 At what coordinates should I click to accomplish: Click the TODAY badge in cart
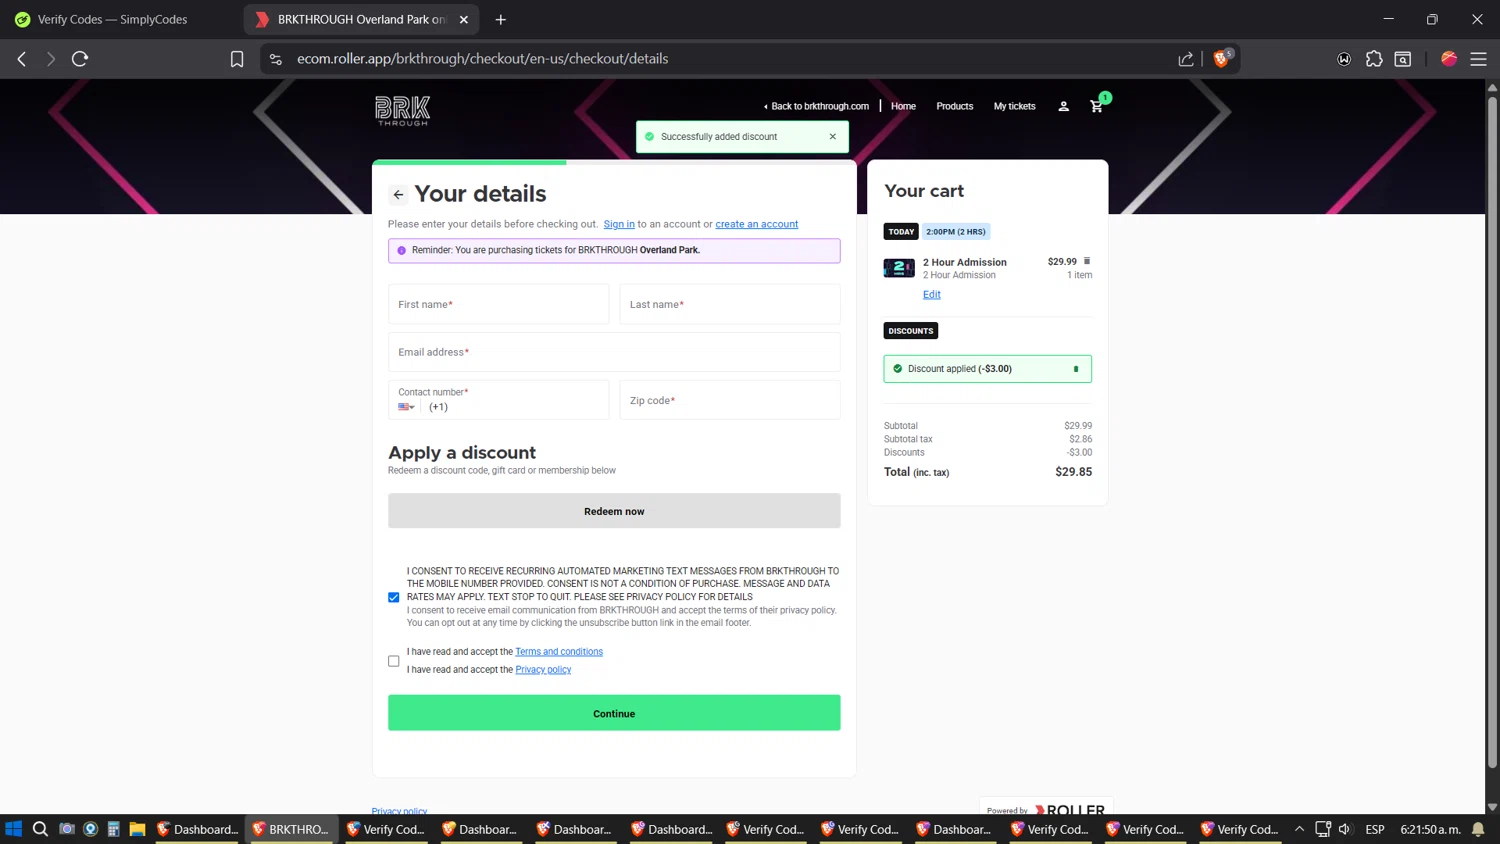901,232
